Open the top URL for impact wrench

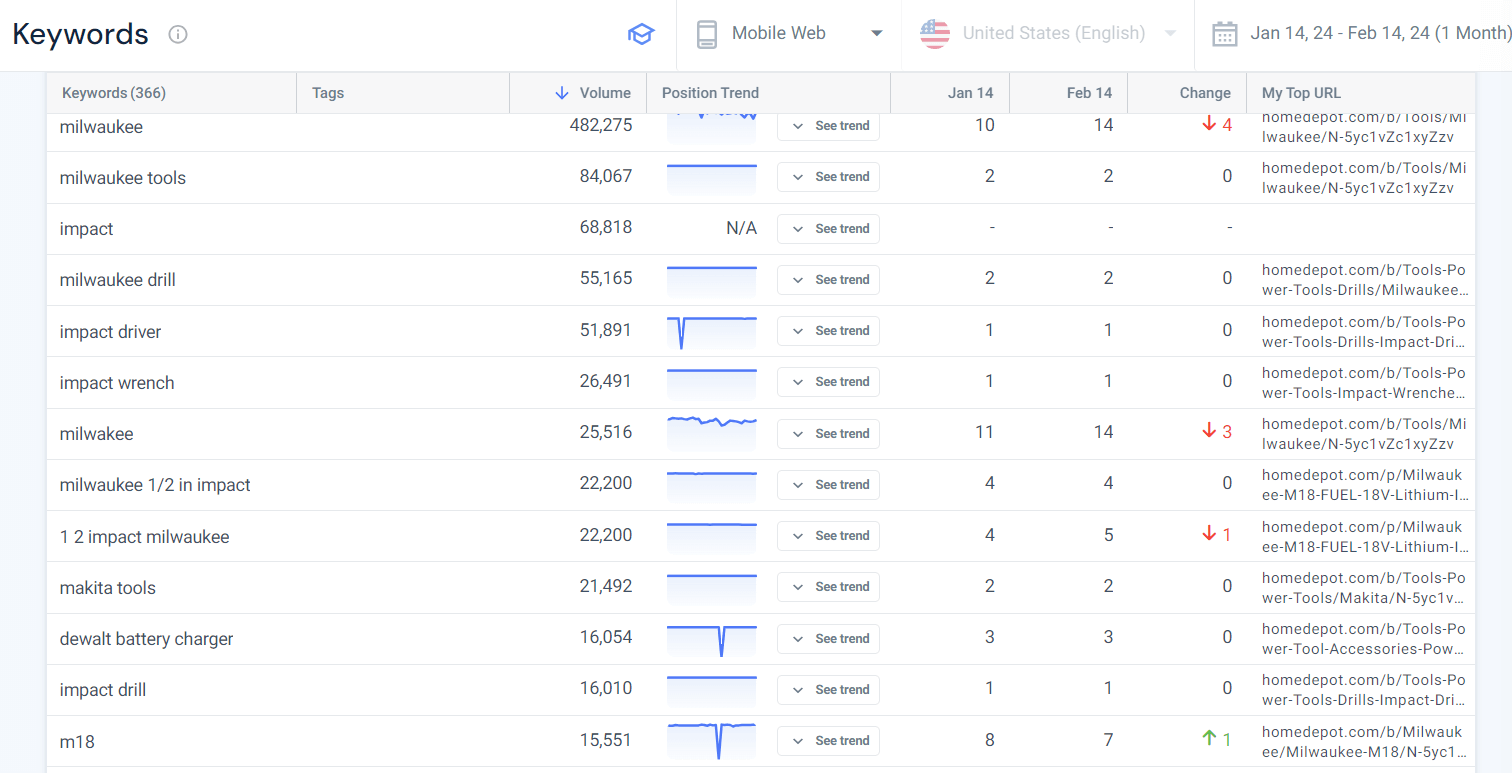[1364, 383]
